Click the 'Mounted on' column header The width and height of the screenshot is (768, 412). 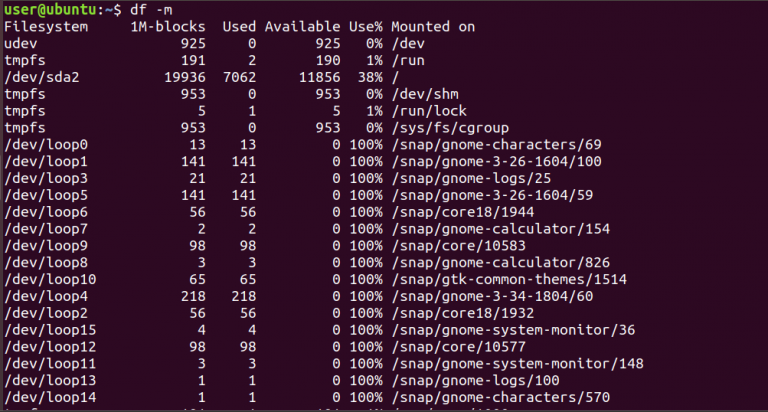tap(432, 27)
